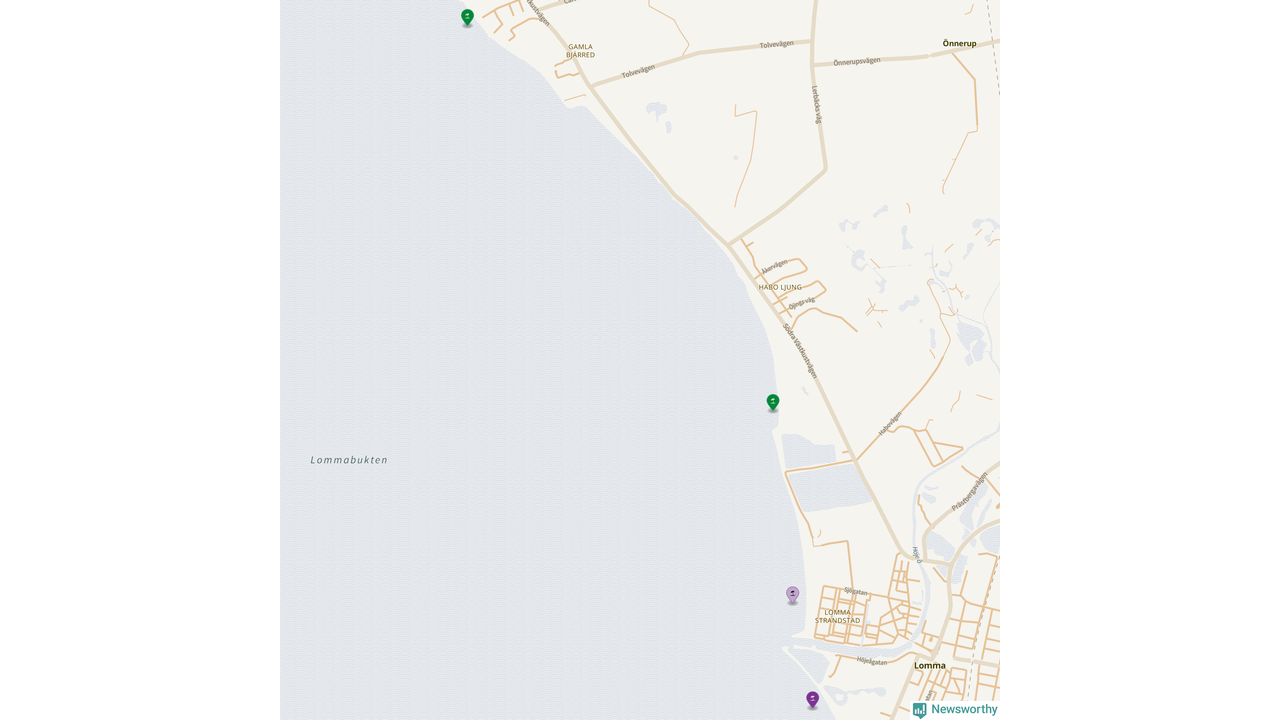Screen dimensions: 1280x720
Task: Select the Önnerup place label
Action: pyautogui.click(x=959, y=43)
